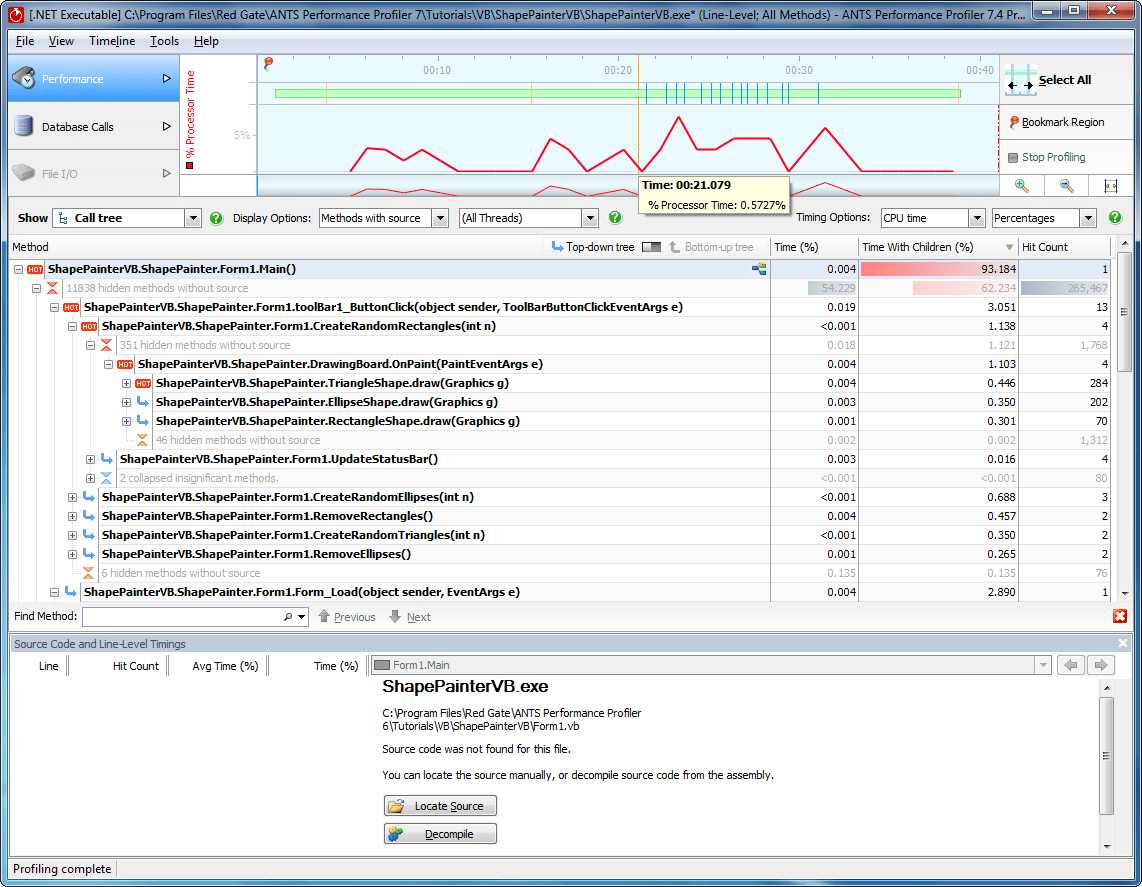The height and width of the screenshot is (887, 1142).
Task: Zoom in on the timeline with the magnifier
Action: [1022, 186]
